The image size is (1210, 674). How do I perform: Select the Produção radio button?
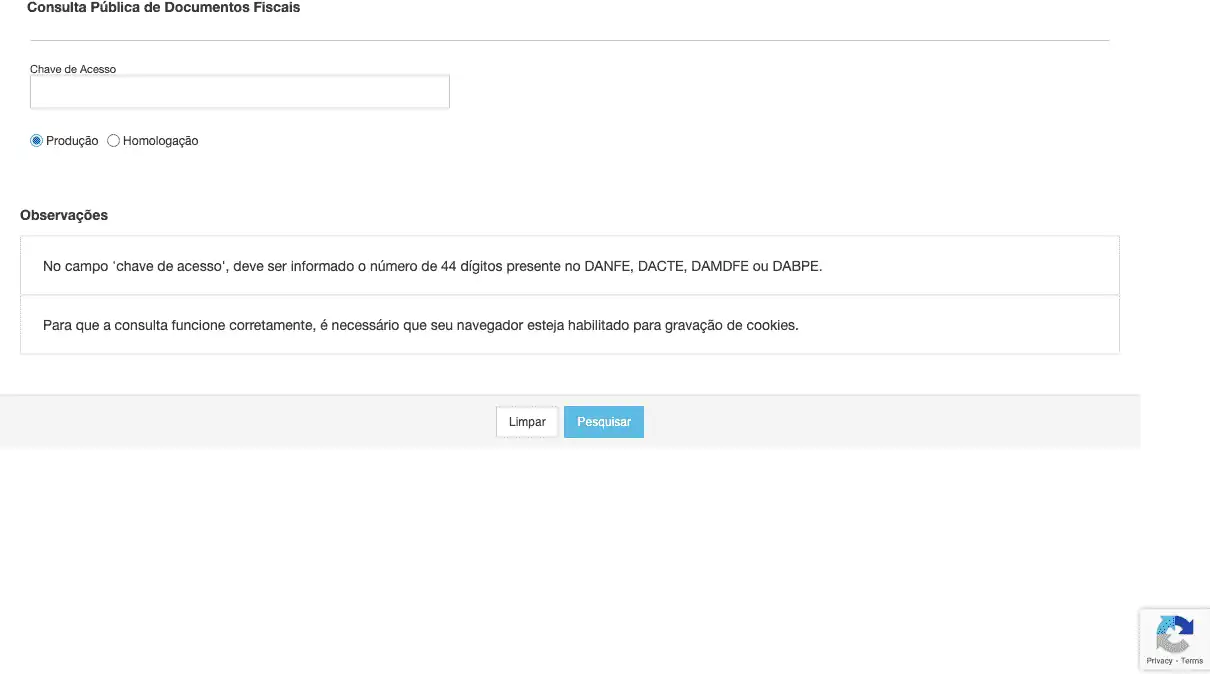(37, 141)
